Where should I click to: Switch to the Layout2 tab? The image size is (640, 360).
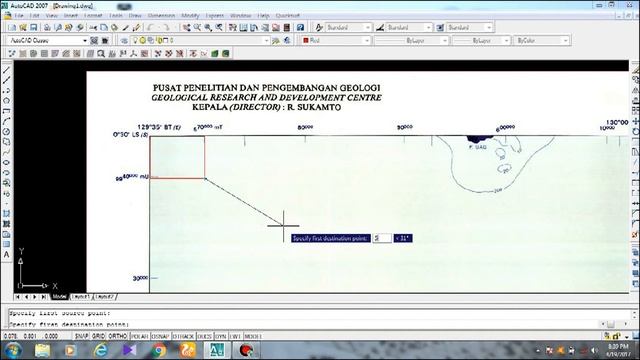105,297
